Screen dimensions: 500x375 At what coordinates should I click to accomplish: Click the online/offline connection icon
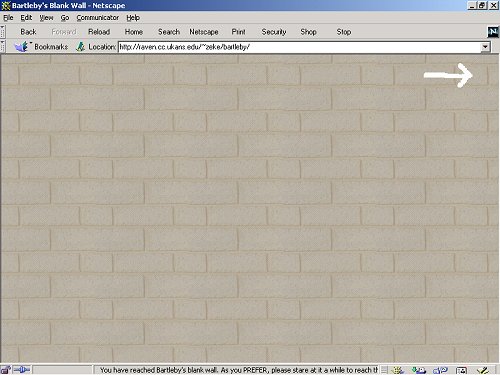coord(22,370)
